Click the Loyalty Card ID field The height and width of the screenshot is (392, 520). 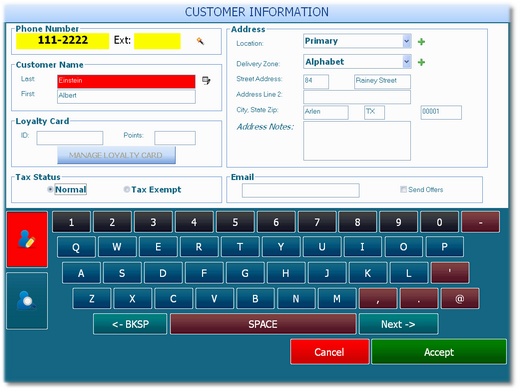70,138
